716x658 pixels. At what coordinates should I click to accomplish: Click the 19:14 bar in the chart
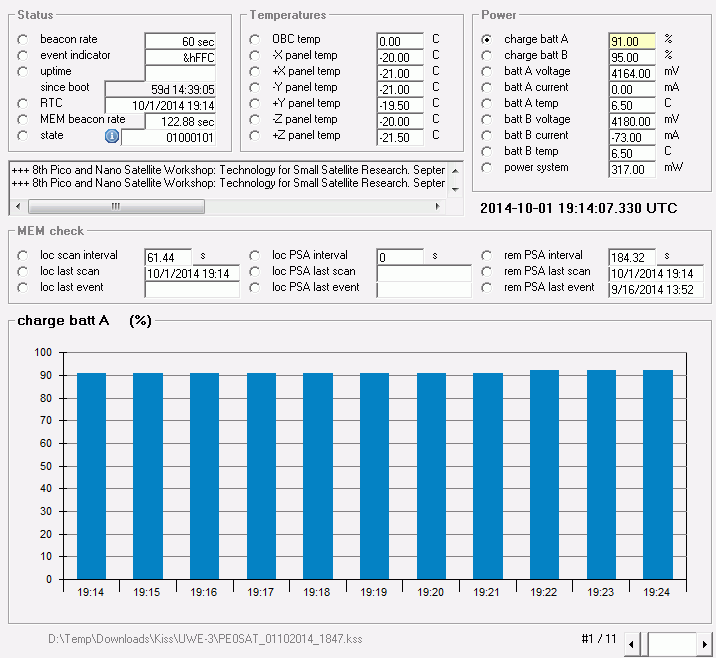point(91,476)
